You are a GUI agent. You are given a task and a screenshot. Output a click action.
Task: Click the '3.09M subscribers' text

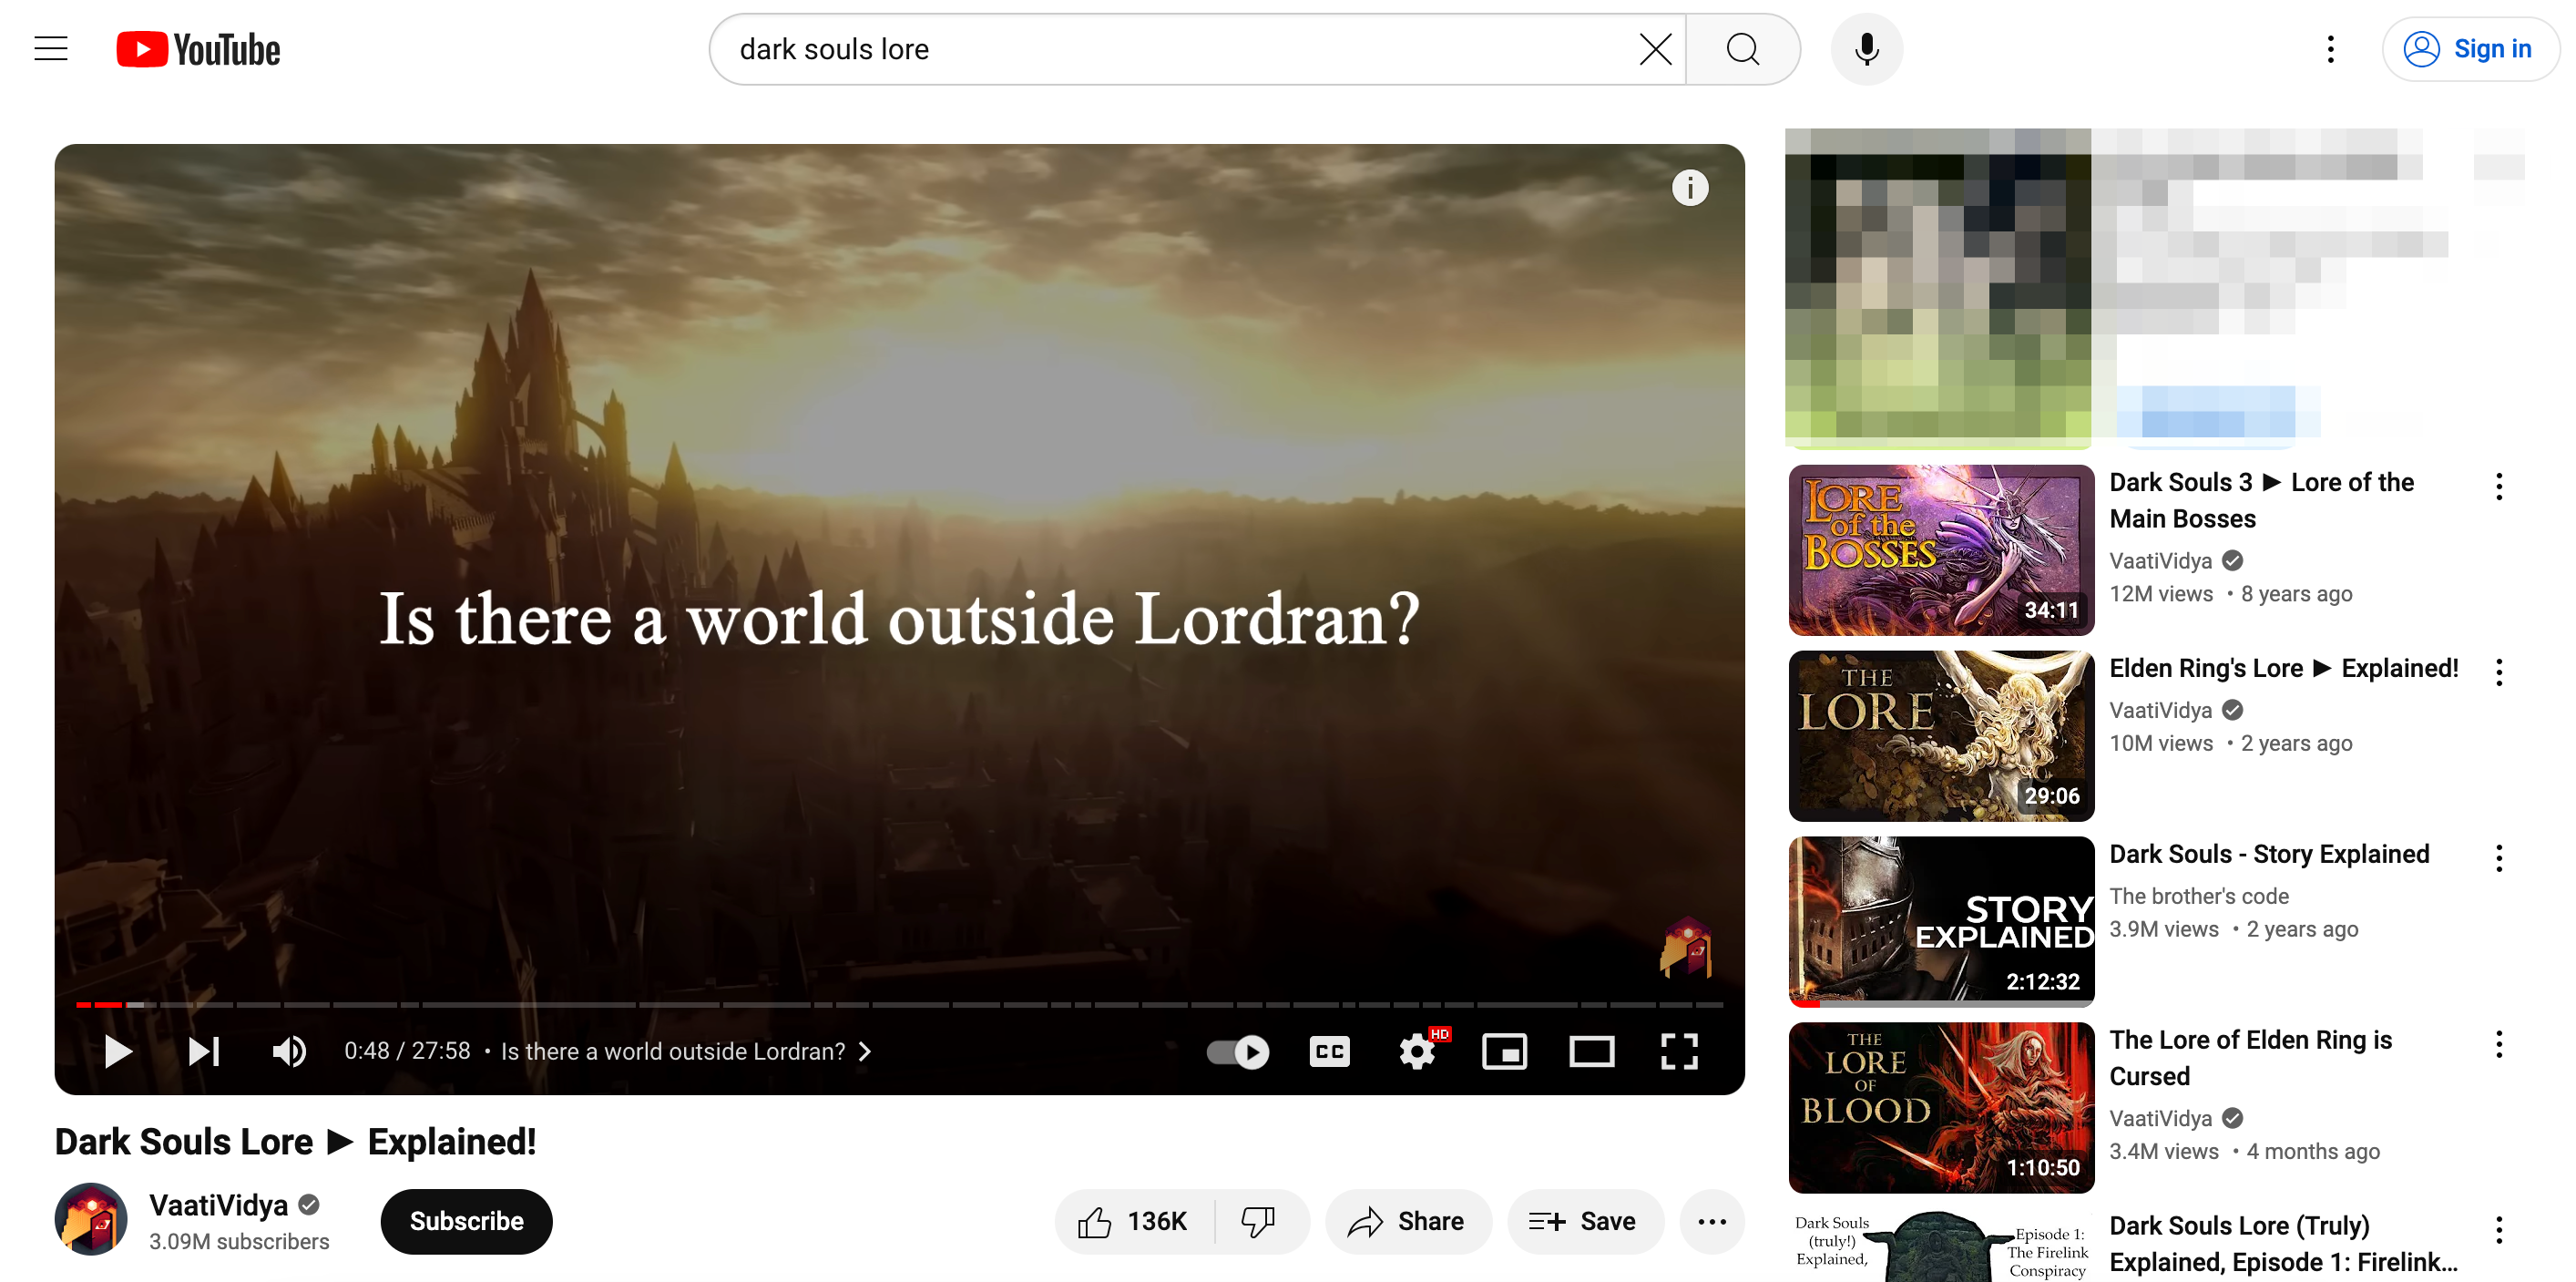pos(238,1241)
